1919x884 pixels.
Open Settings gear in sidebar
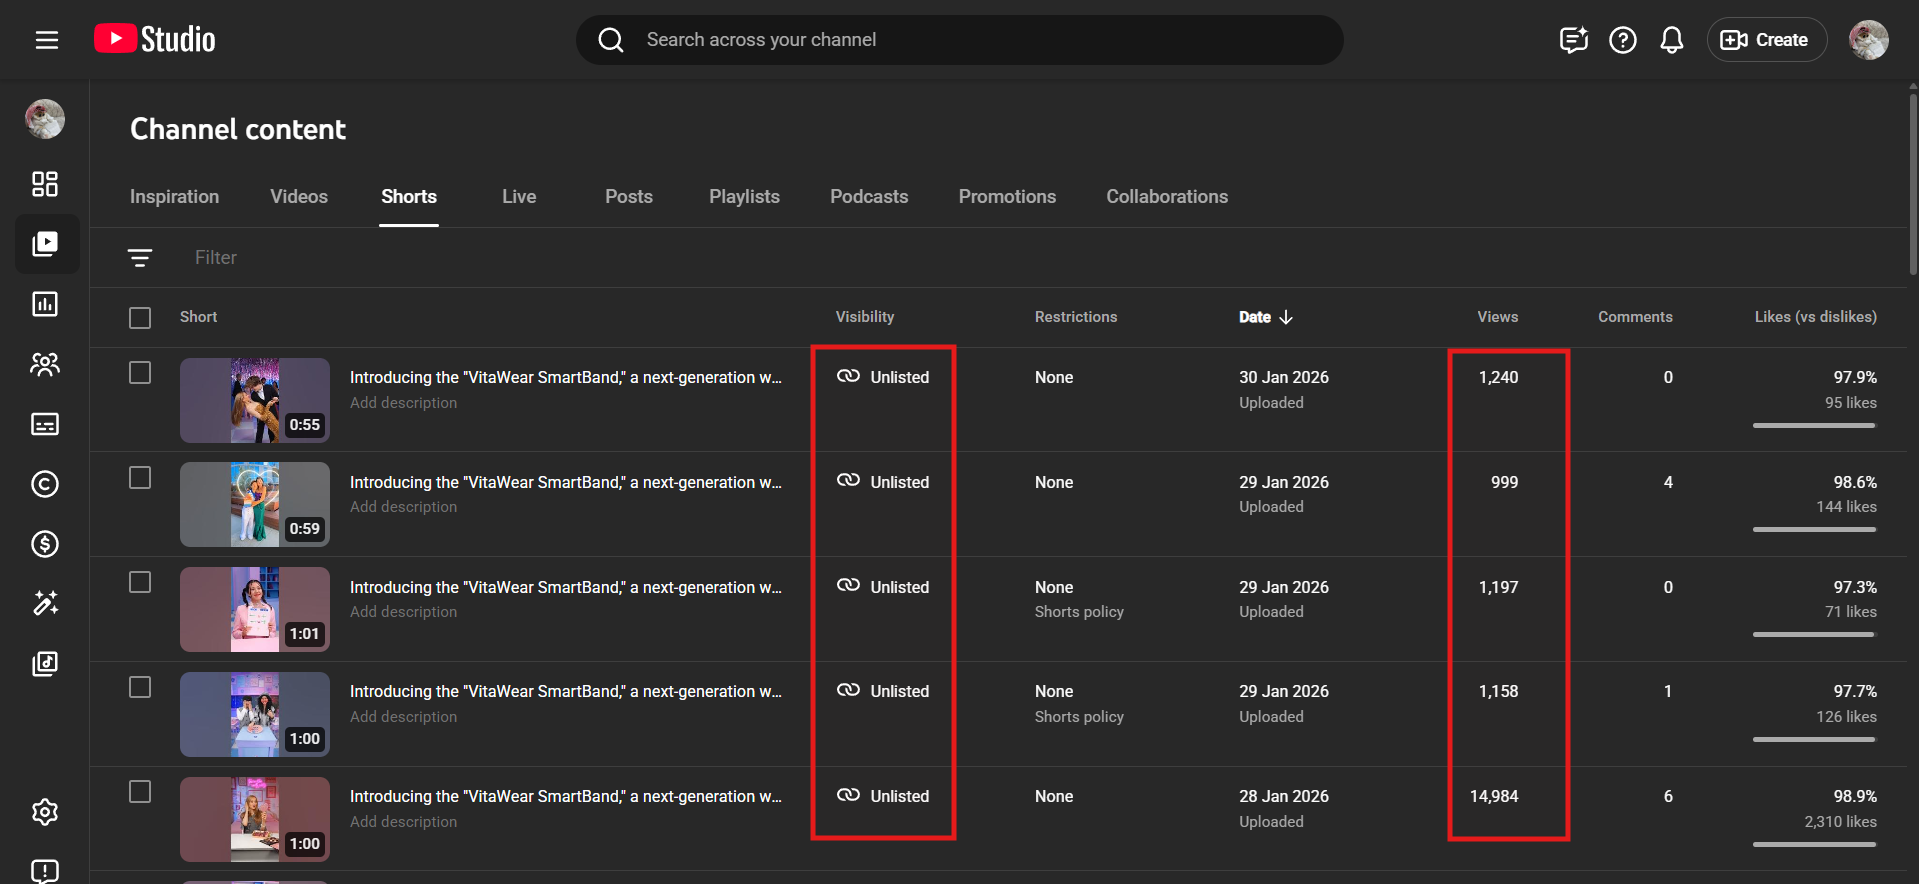click(x=45, y=812)
